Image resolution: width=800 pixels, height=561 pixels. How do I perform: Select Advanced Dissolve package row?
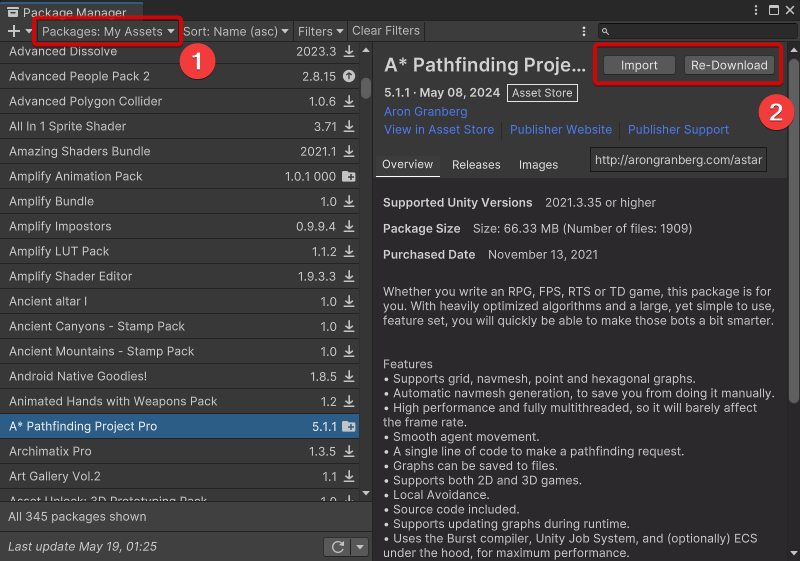(179, 52)
